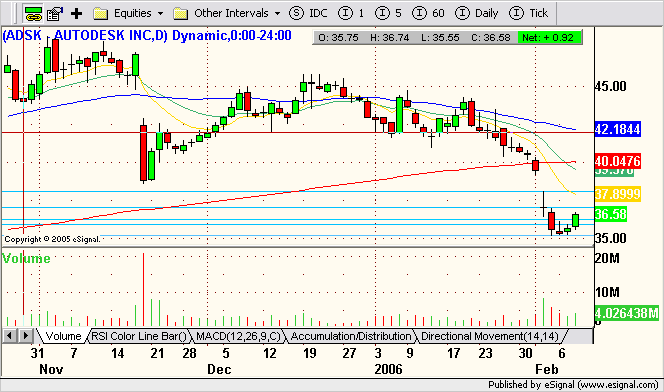The image size is (664, 392).
Task: Set chart to 60 minute interval
Action: click(x=428, y=13)
